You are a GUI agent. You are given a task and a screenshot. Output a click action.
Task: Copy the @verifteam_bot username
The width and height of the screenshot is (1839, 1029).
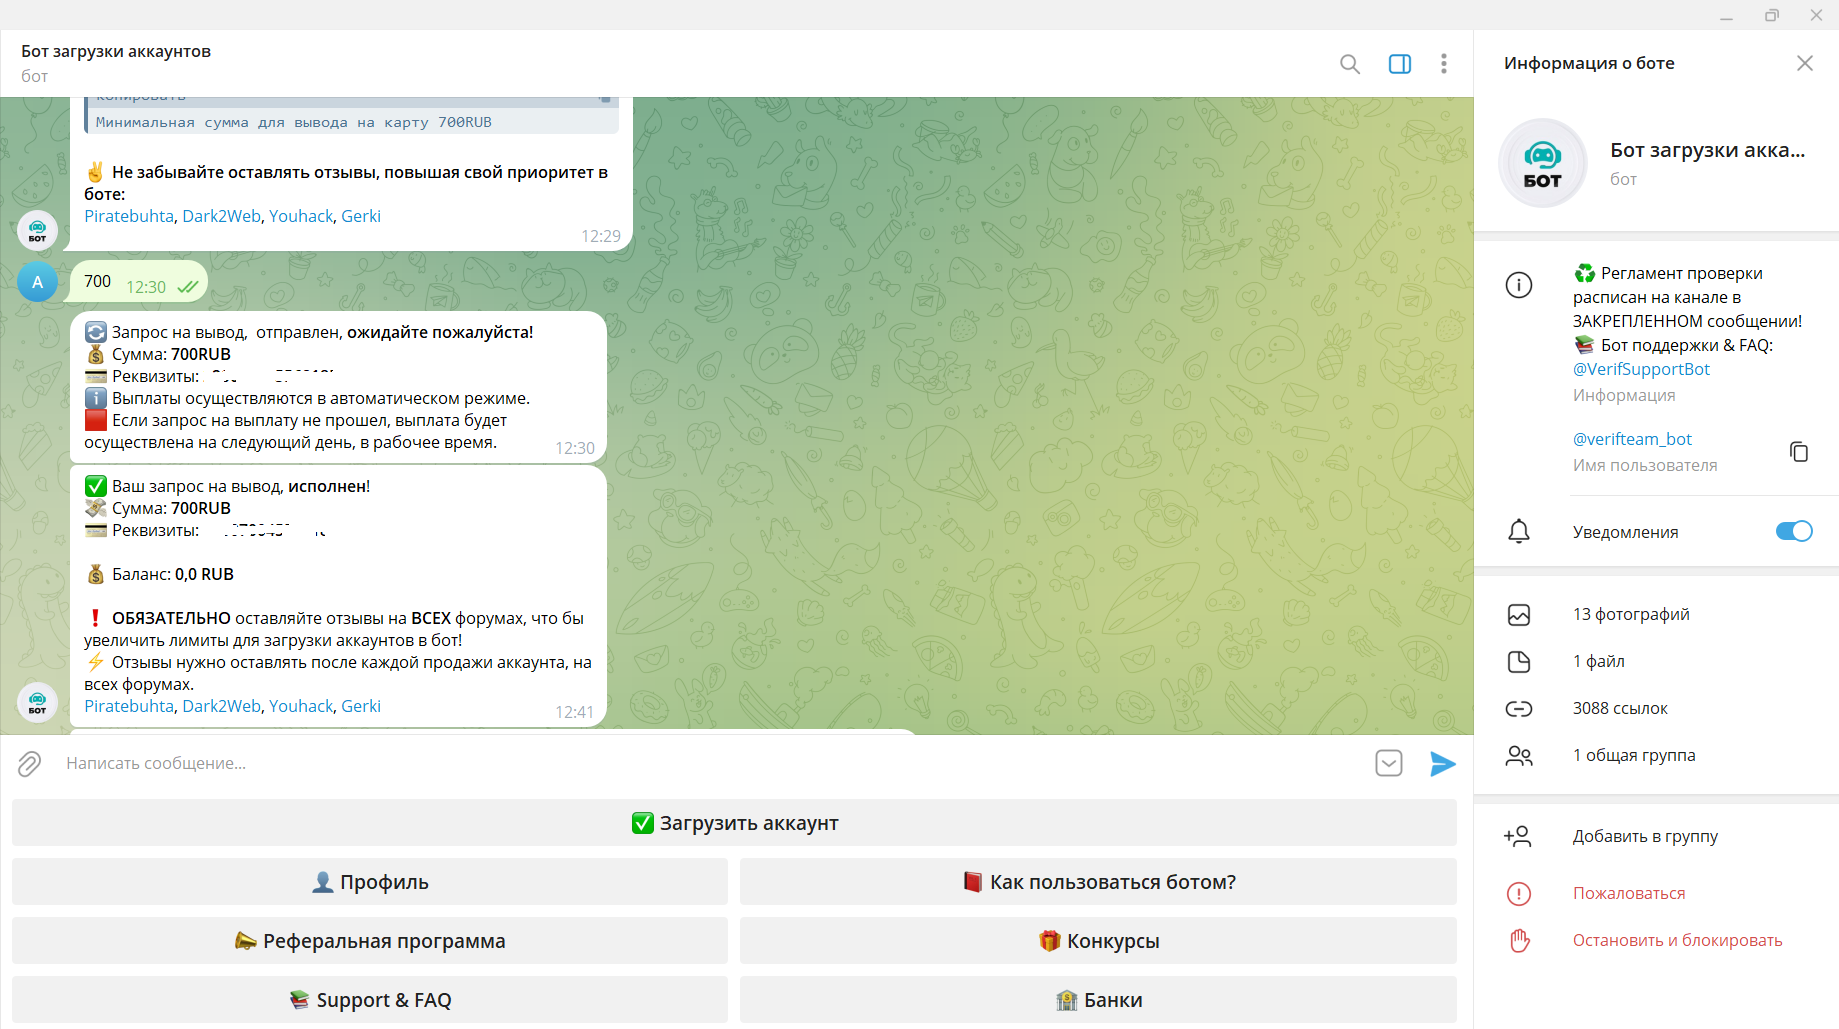click(x=1798, y=452)
